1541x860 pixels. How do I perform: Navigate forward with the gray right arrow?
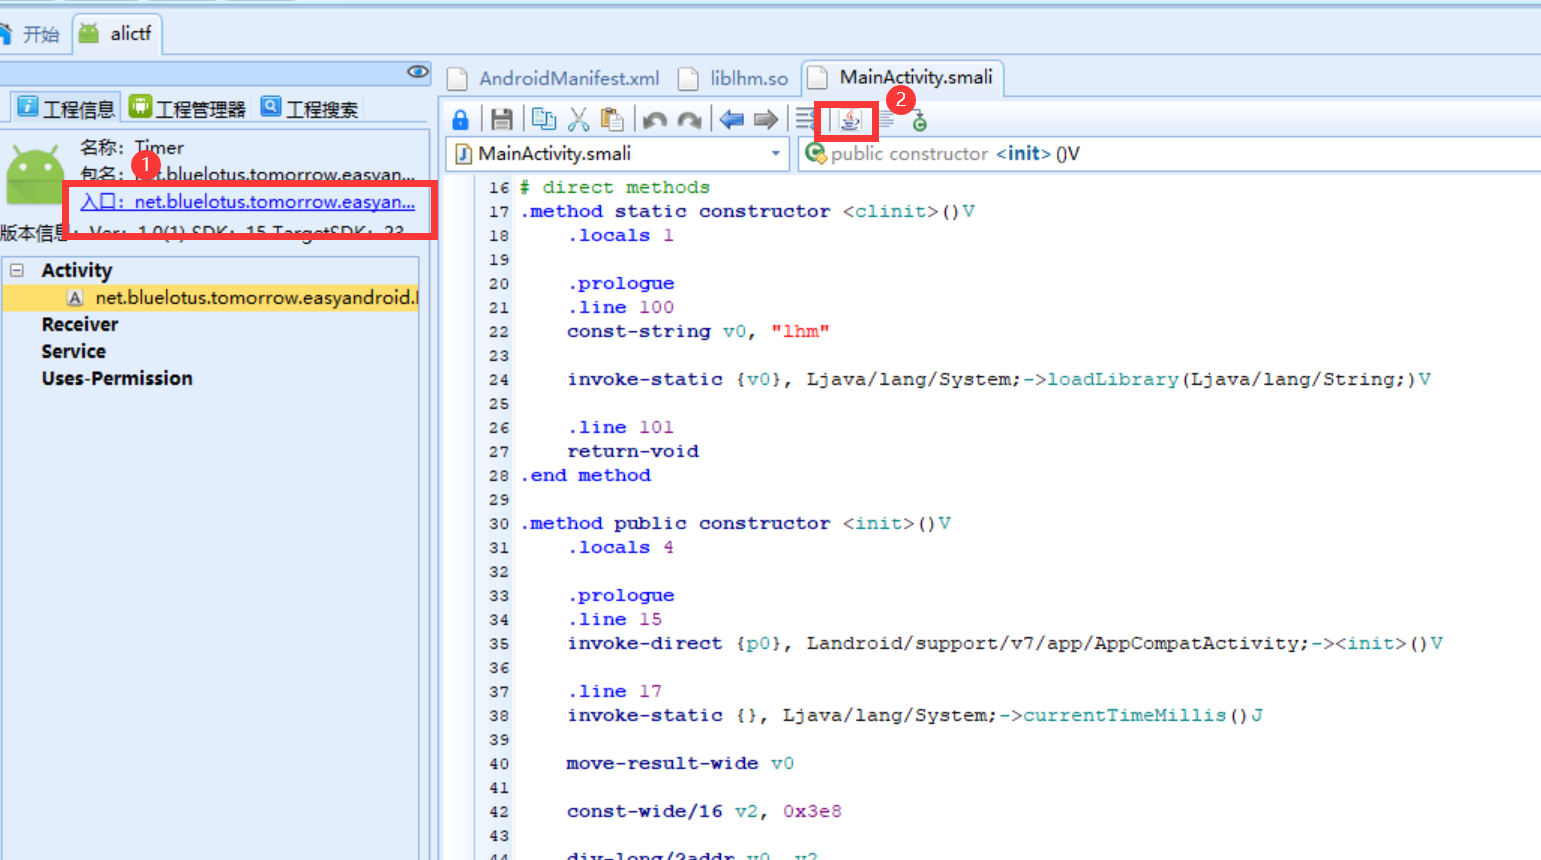766,120
